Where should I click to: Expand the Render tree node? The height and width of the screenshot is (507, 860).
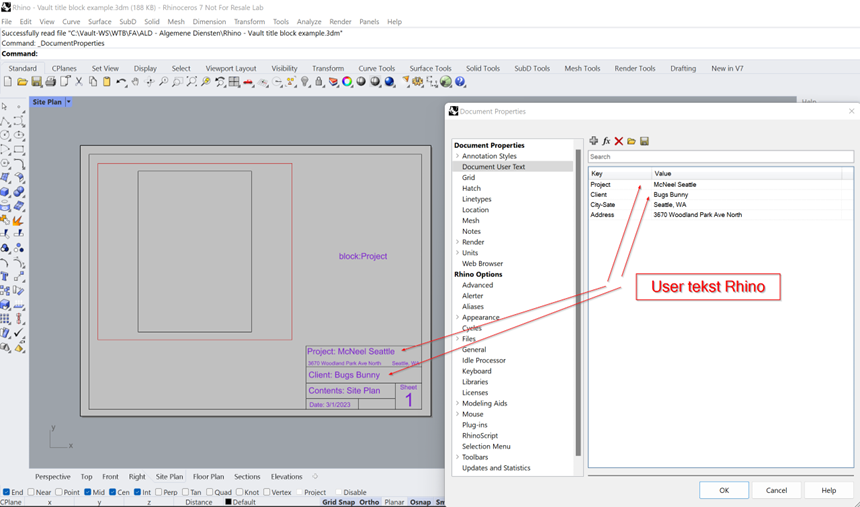point(457,242)
